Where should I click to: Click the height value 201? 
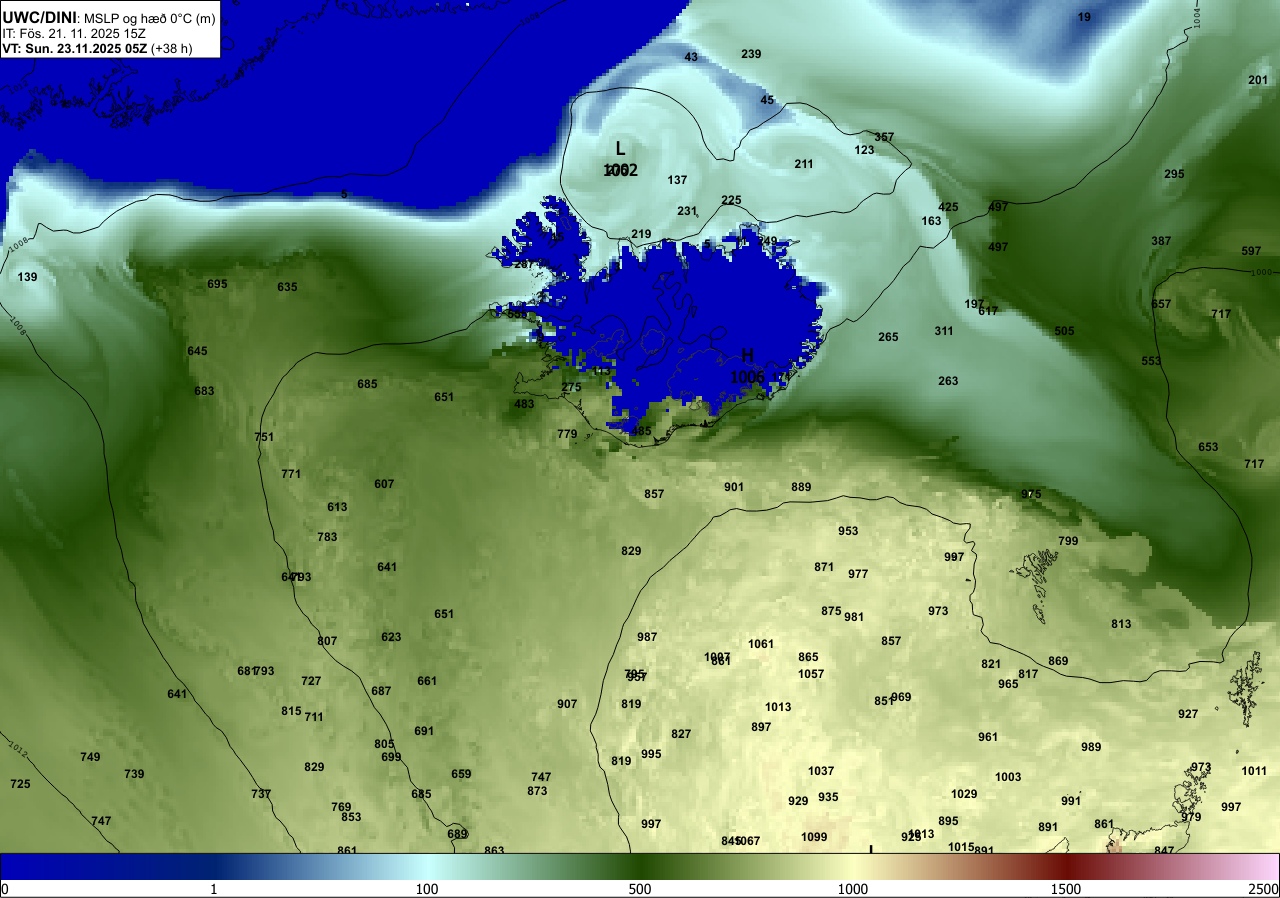pyautogui.click(x=1258, y=80)
